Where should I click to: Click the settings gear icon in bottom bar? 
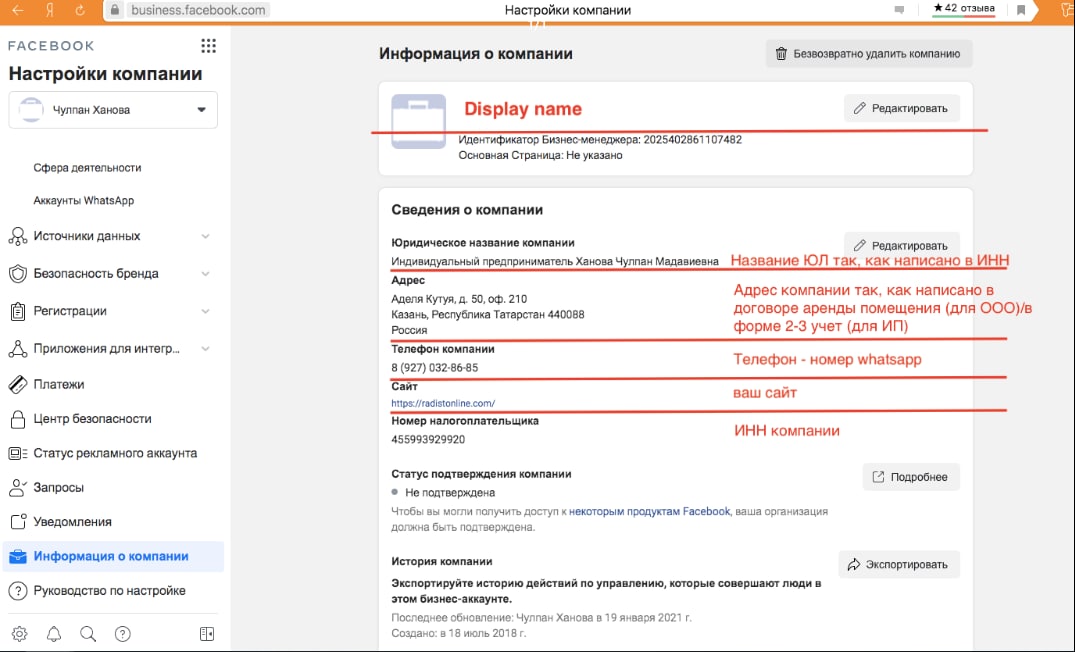[20, 634]
